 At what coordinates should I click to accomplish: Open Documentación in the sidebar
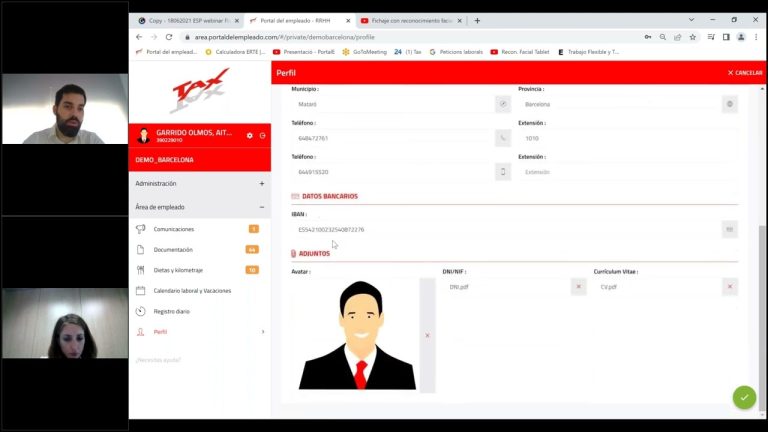173,249
